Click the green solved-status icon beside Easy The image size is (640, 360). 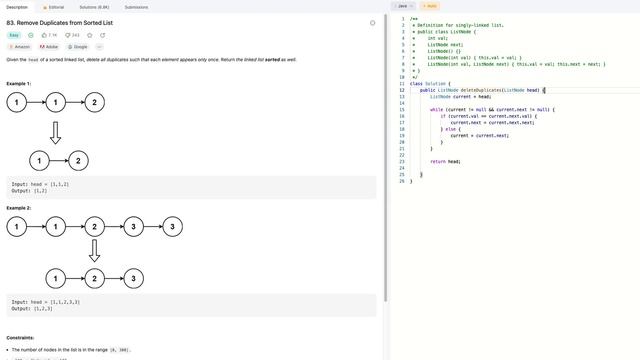[31, 35]
